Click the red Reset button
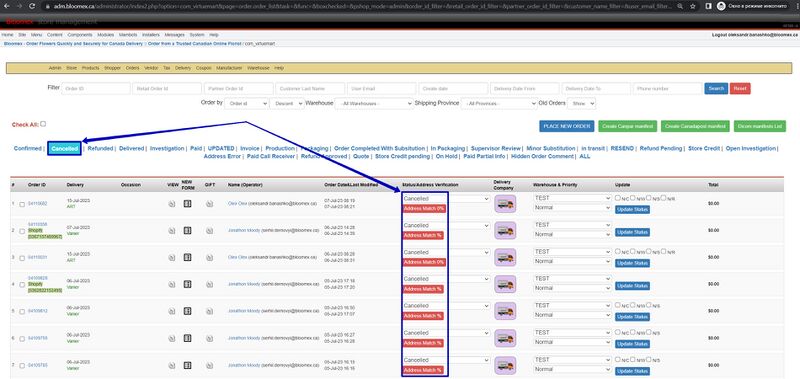This screenshot has height=379, width=800. [740, 88]
